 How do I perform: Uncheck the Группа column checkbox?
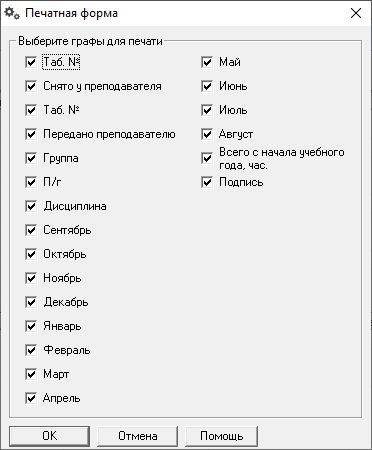(x=31, y=158)
